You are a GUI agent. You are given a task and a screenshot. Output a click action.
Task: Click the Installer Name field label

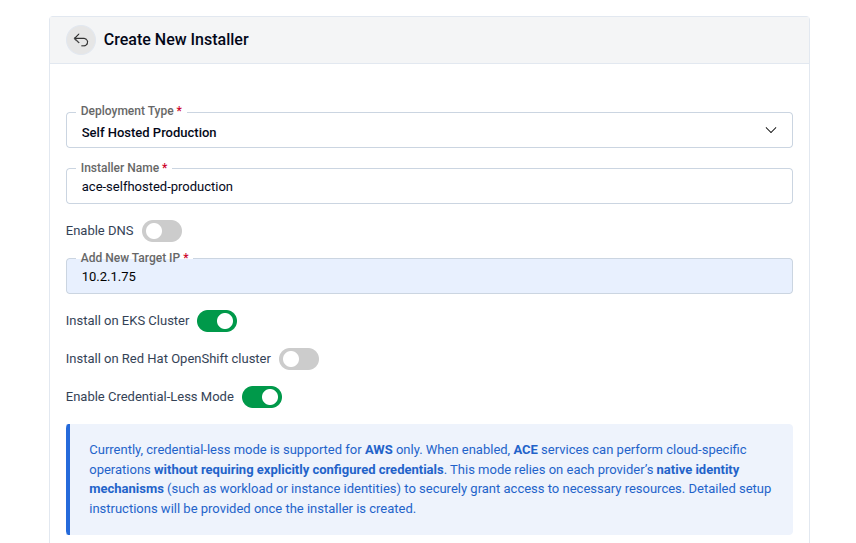click(x=120, y=168)
